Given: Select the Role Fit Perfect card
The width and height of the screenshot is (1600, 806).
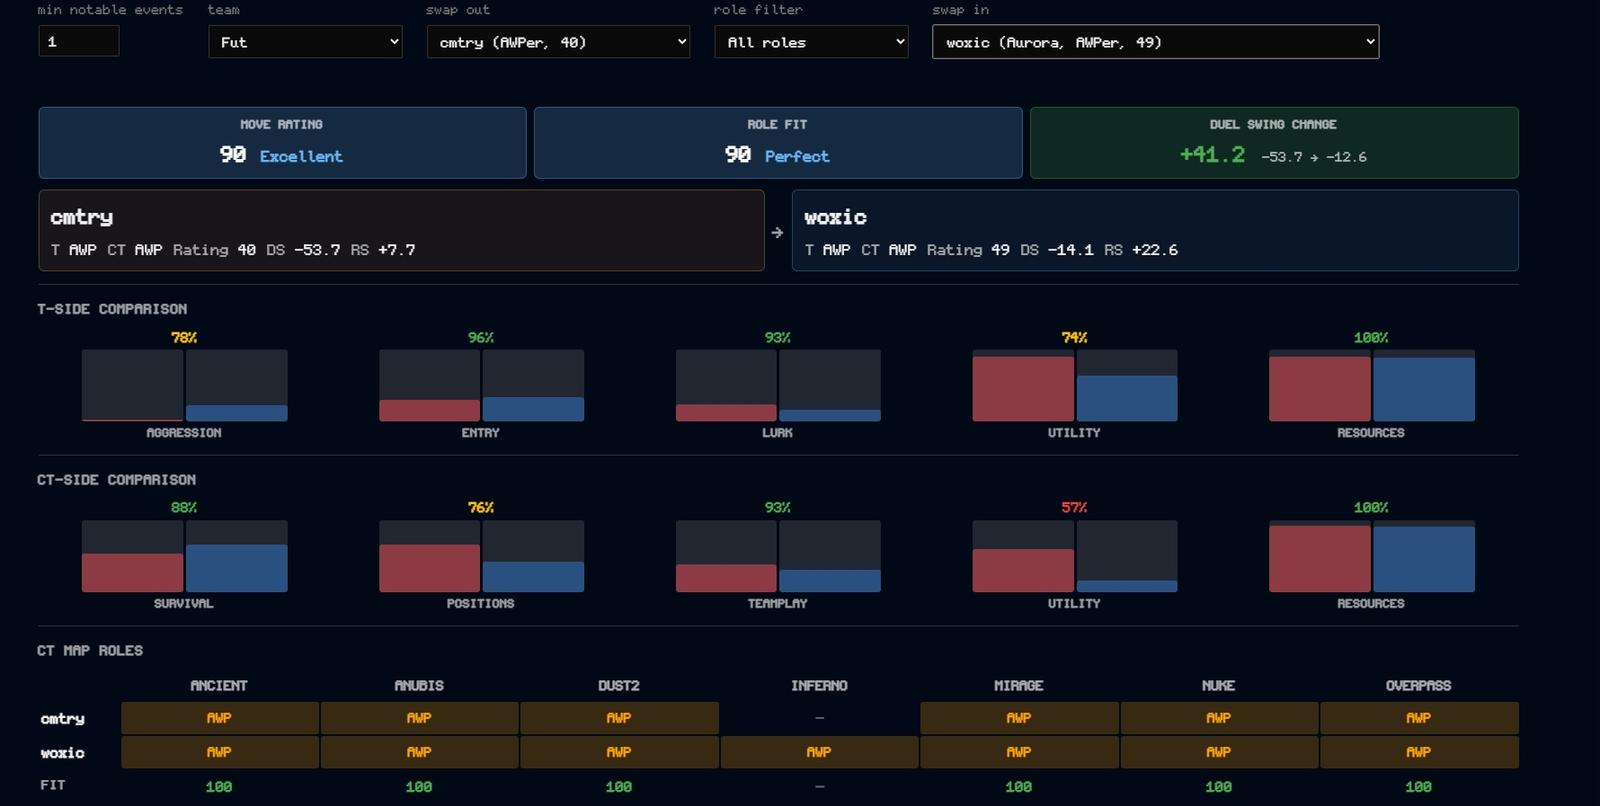Looking at the screenshot, I should pos(778,143).
